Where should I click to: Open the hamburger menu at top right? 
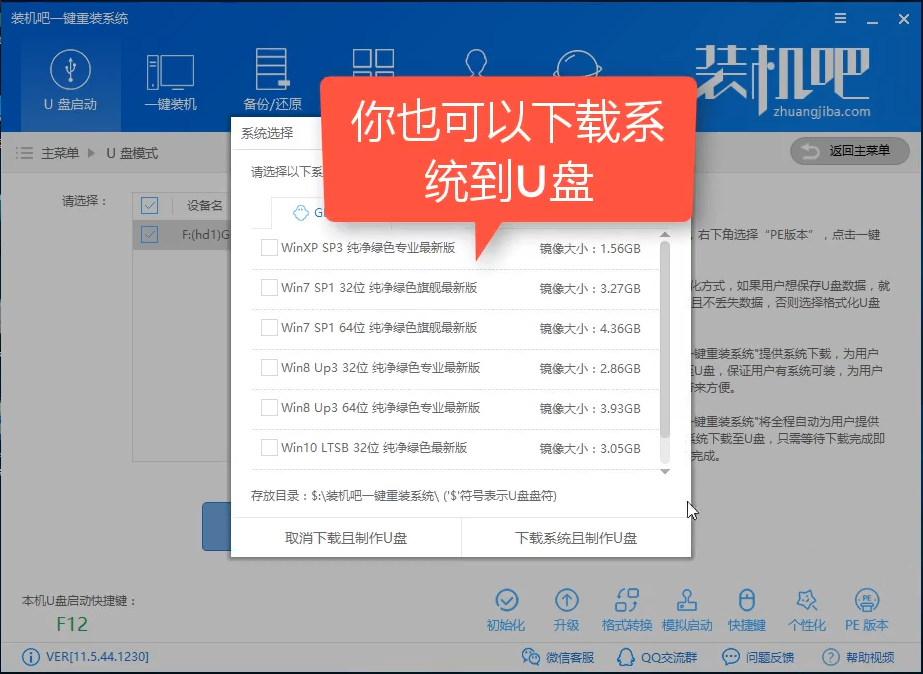point(839,17)
